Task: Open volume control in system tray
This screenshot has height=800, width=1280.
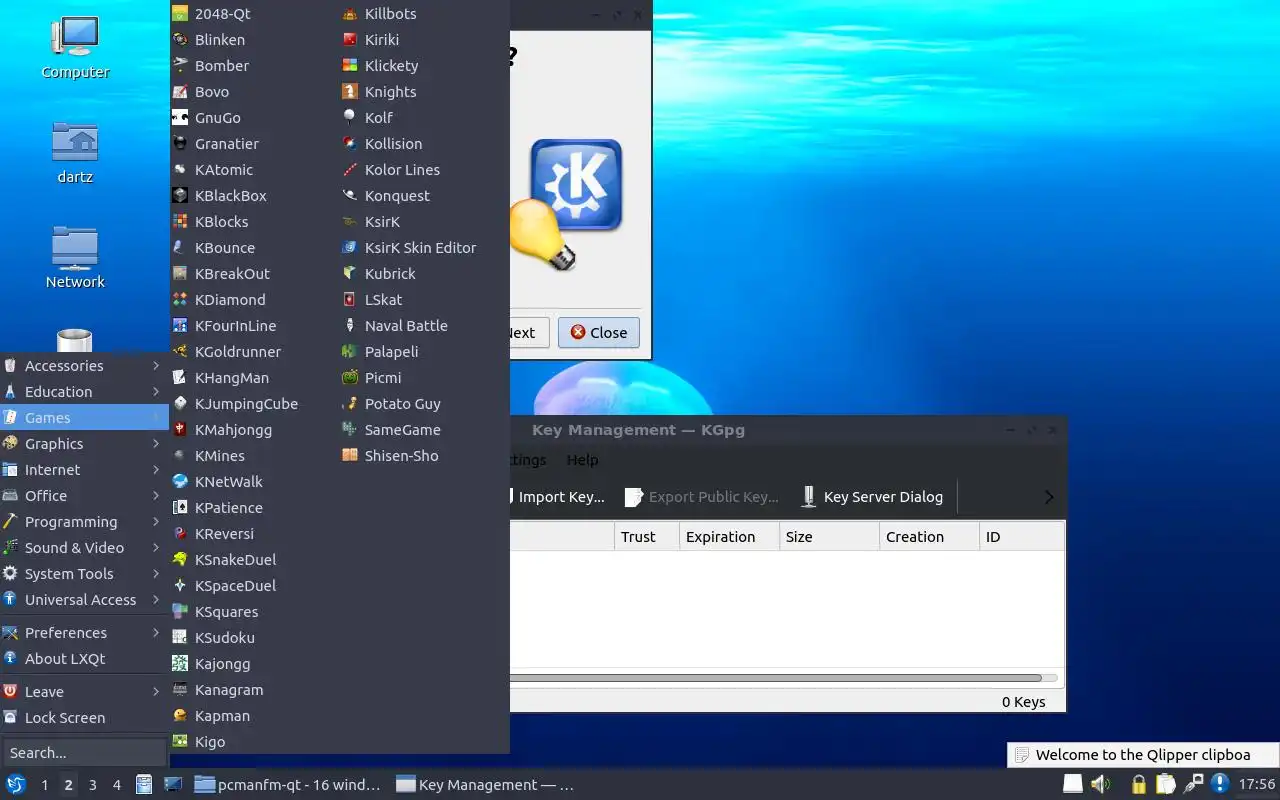Action: point(1101,785)
